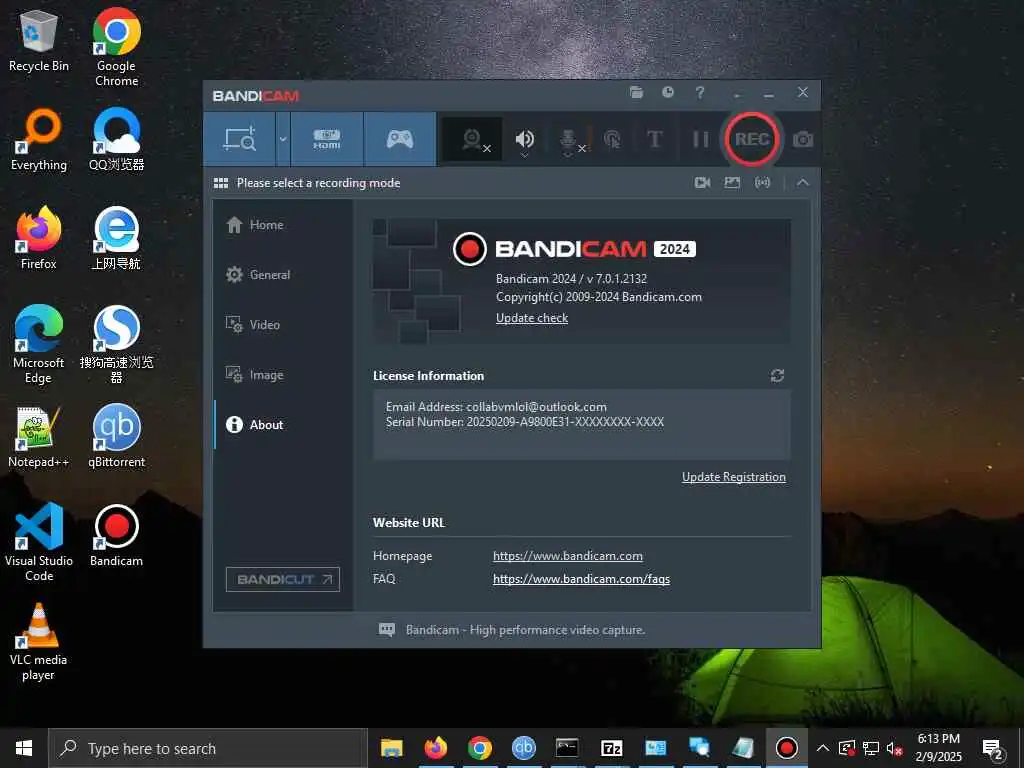Open the audio list broadcast icon

pos(762,183)
